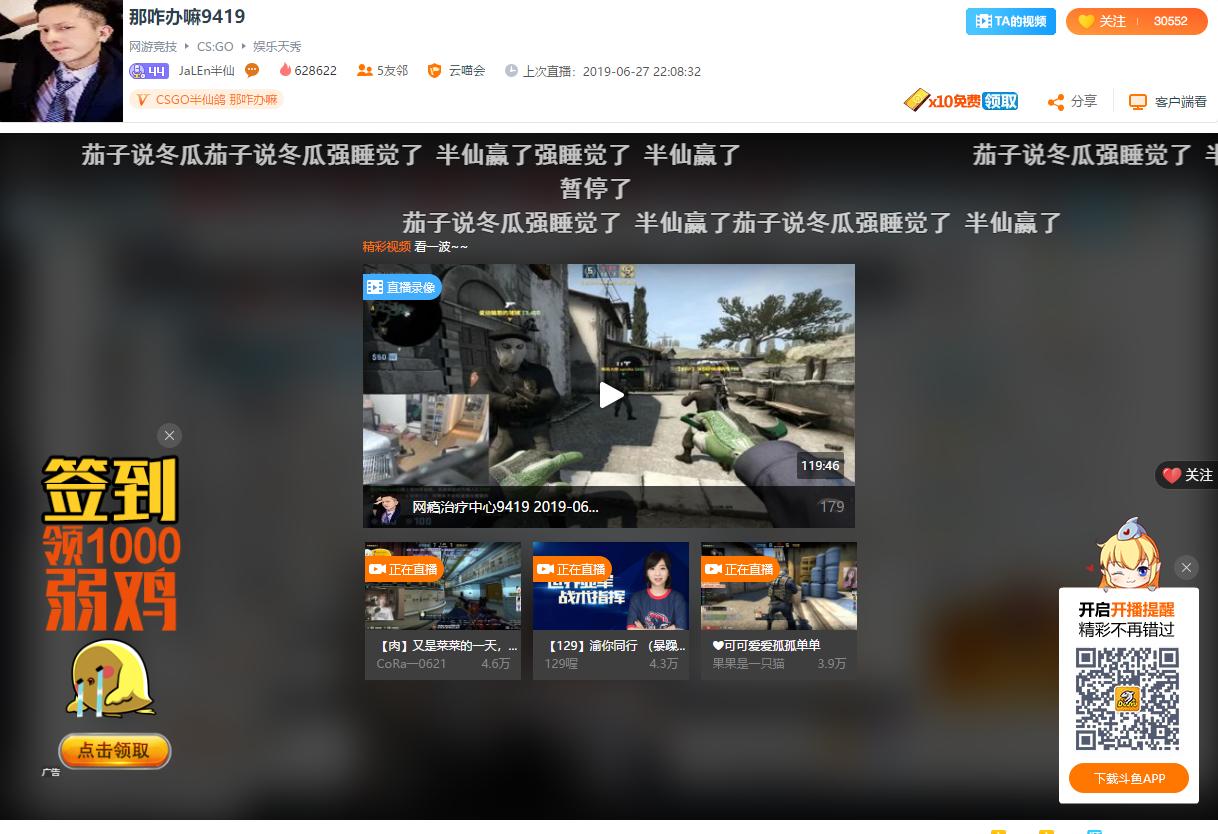The image size is (1218, 834).
Task: Open the 娱乐天秀 category
Action: coord(277,45)
